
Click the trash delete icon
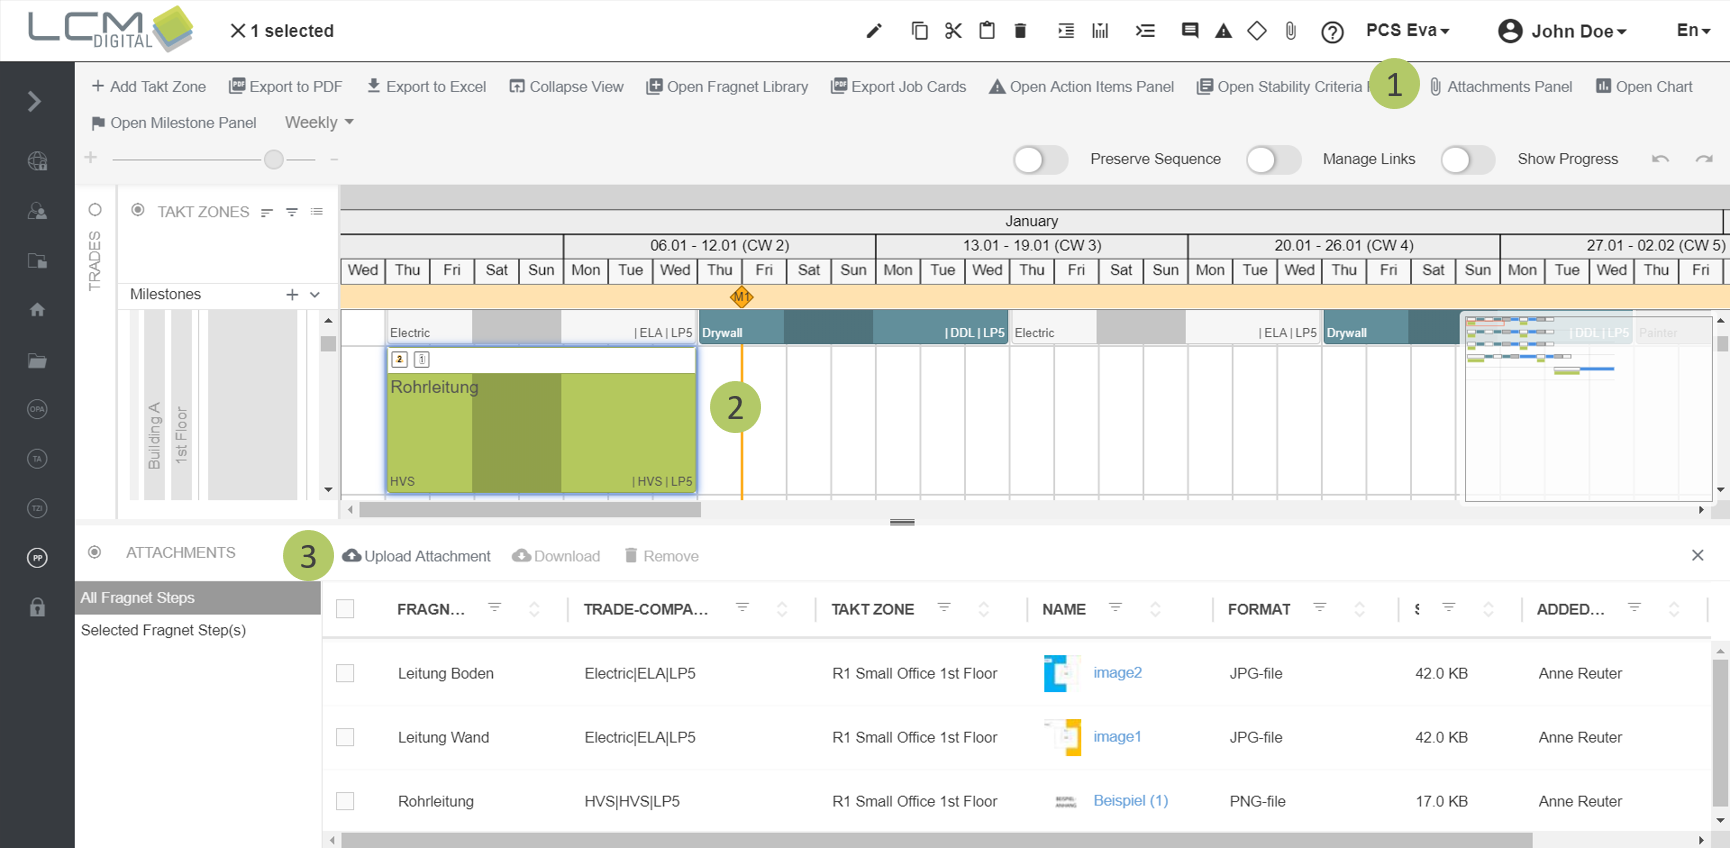coord(1020,31)
